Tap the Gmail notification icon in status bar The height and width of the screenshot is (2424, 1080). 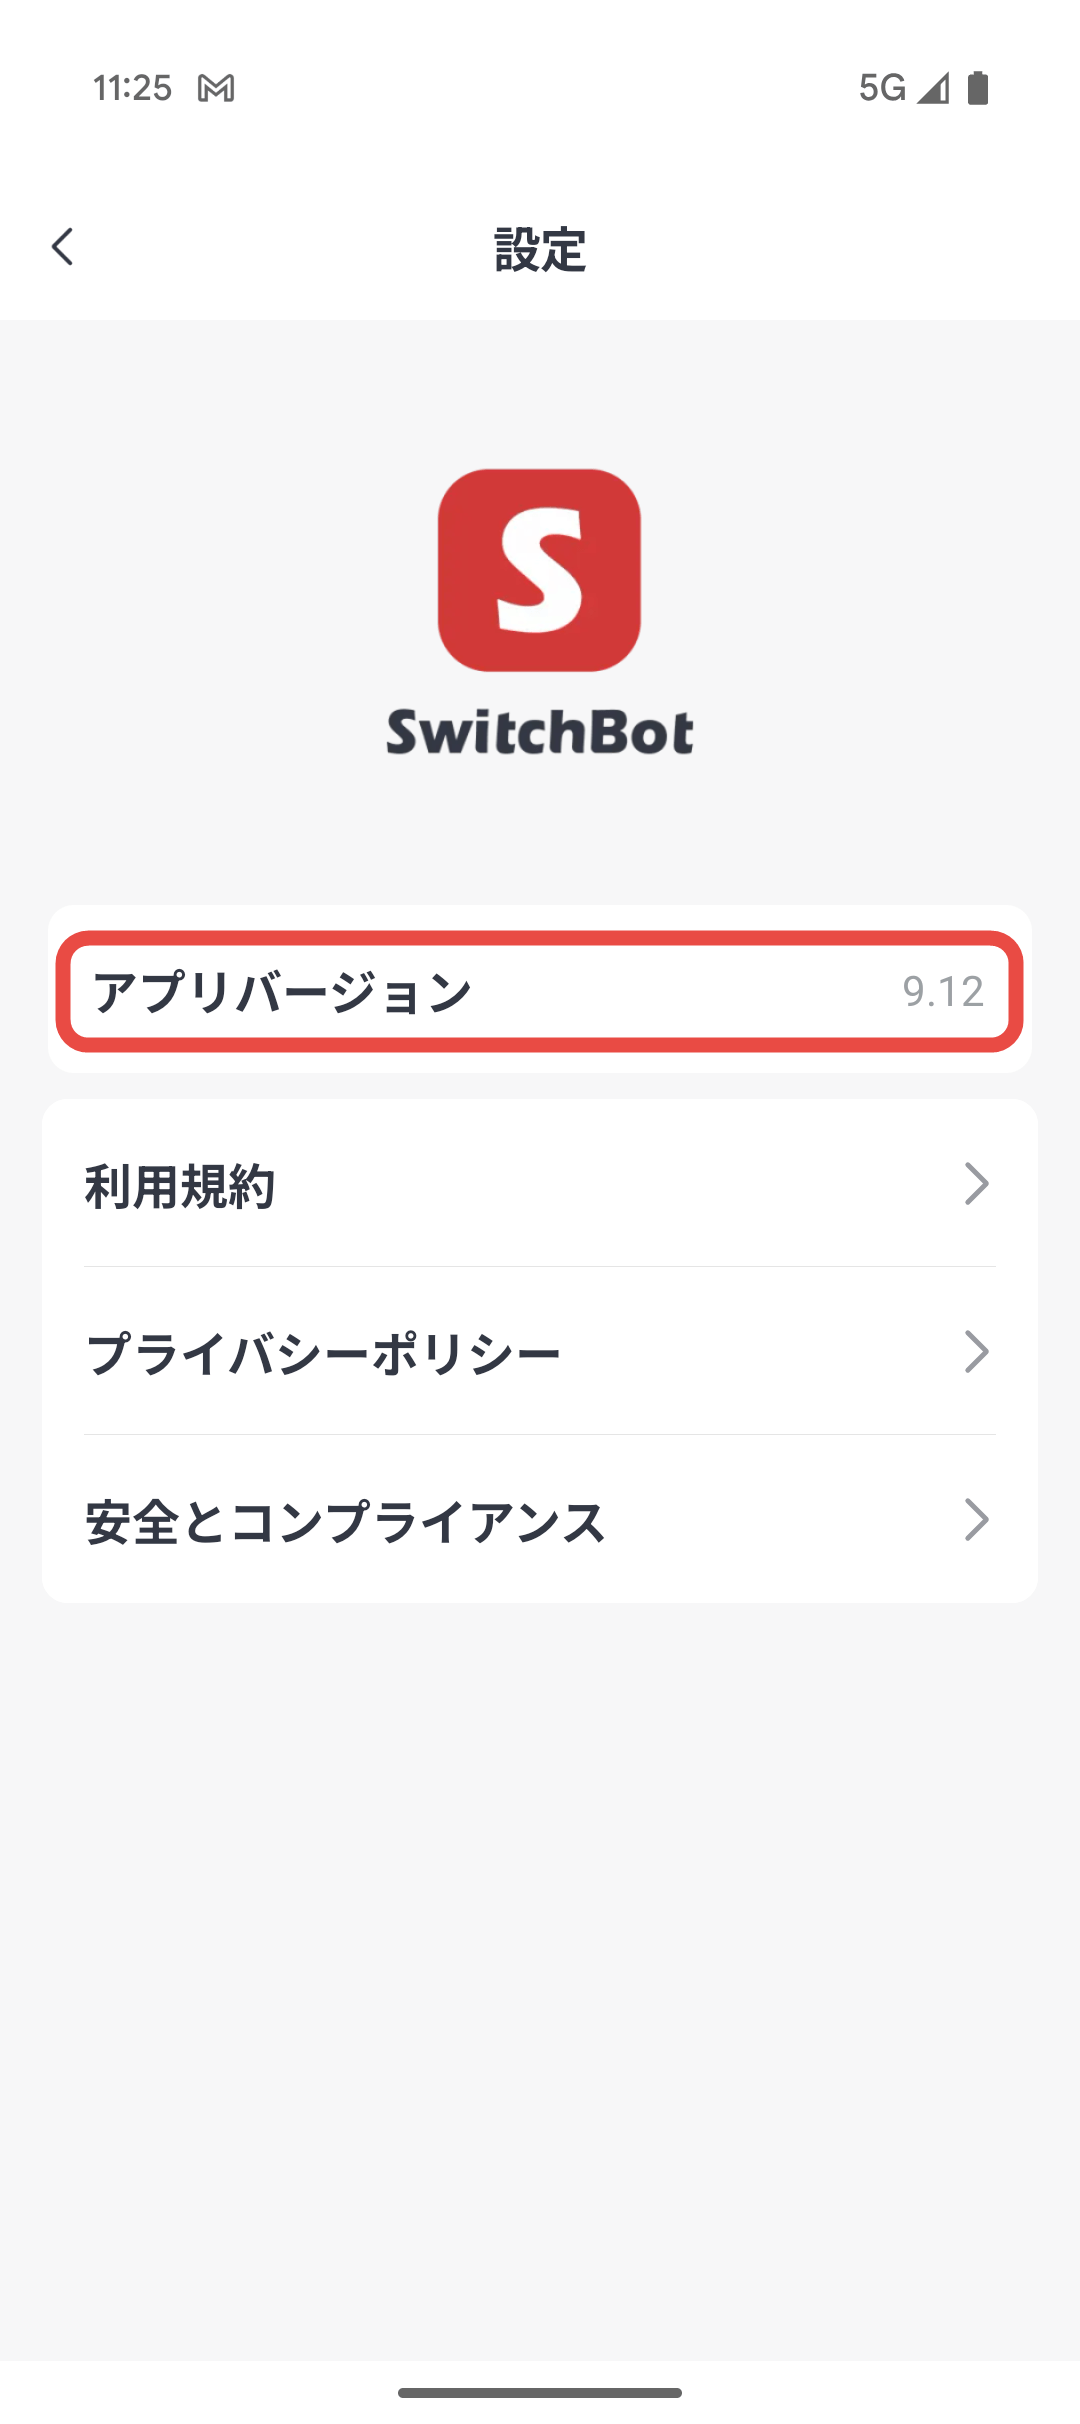[216, 88]
